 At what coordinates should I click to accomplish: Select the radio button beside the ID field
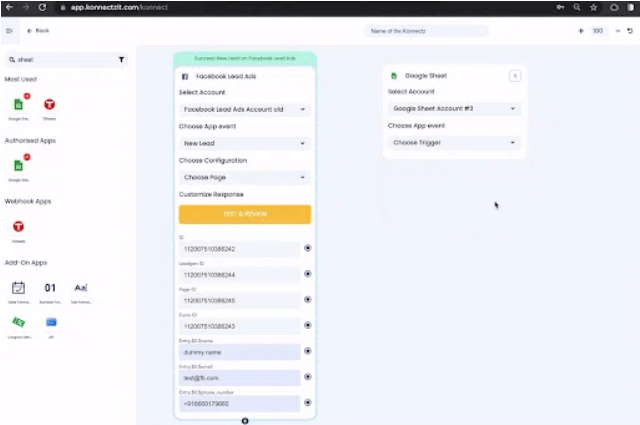308,248
